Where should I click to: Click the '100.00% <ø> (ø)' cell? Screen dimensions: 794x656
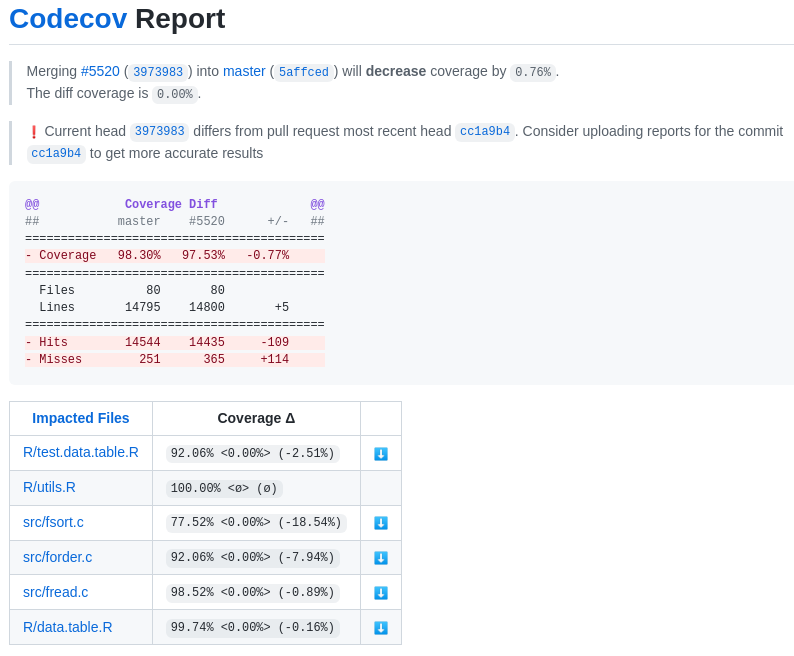click(x=224, y=488)
